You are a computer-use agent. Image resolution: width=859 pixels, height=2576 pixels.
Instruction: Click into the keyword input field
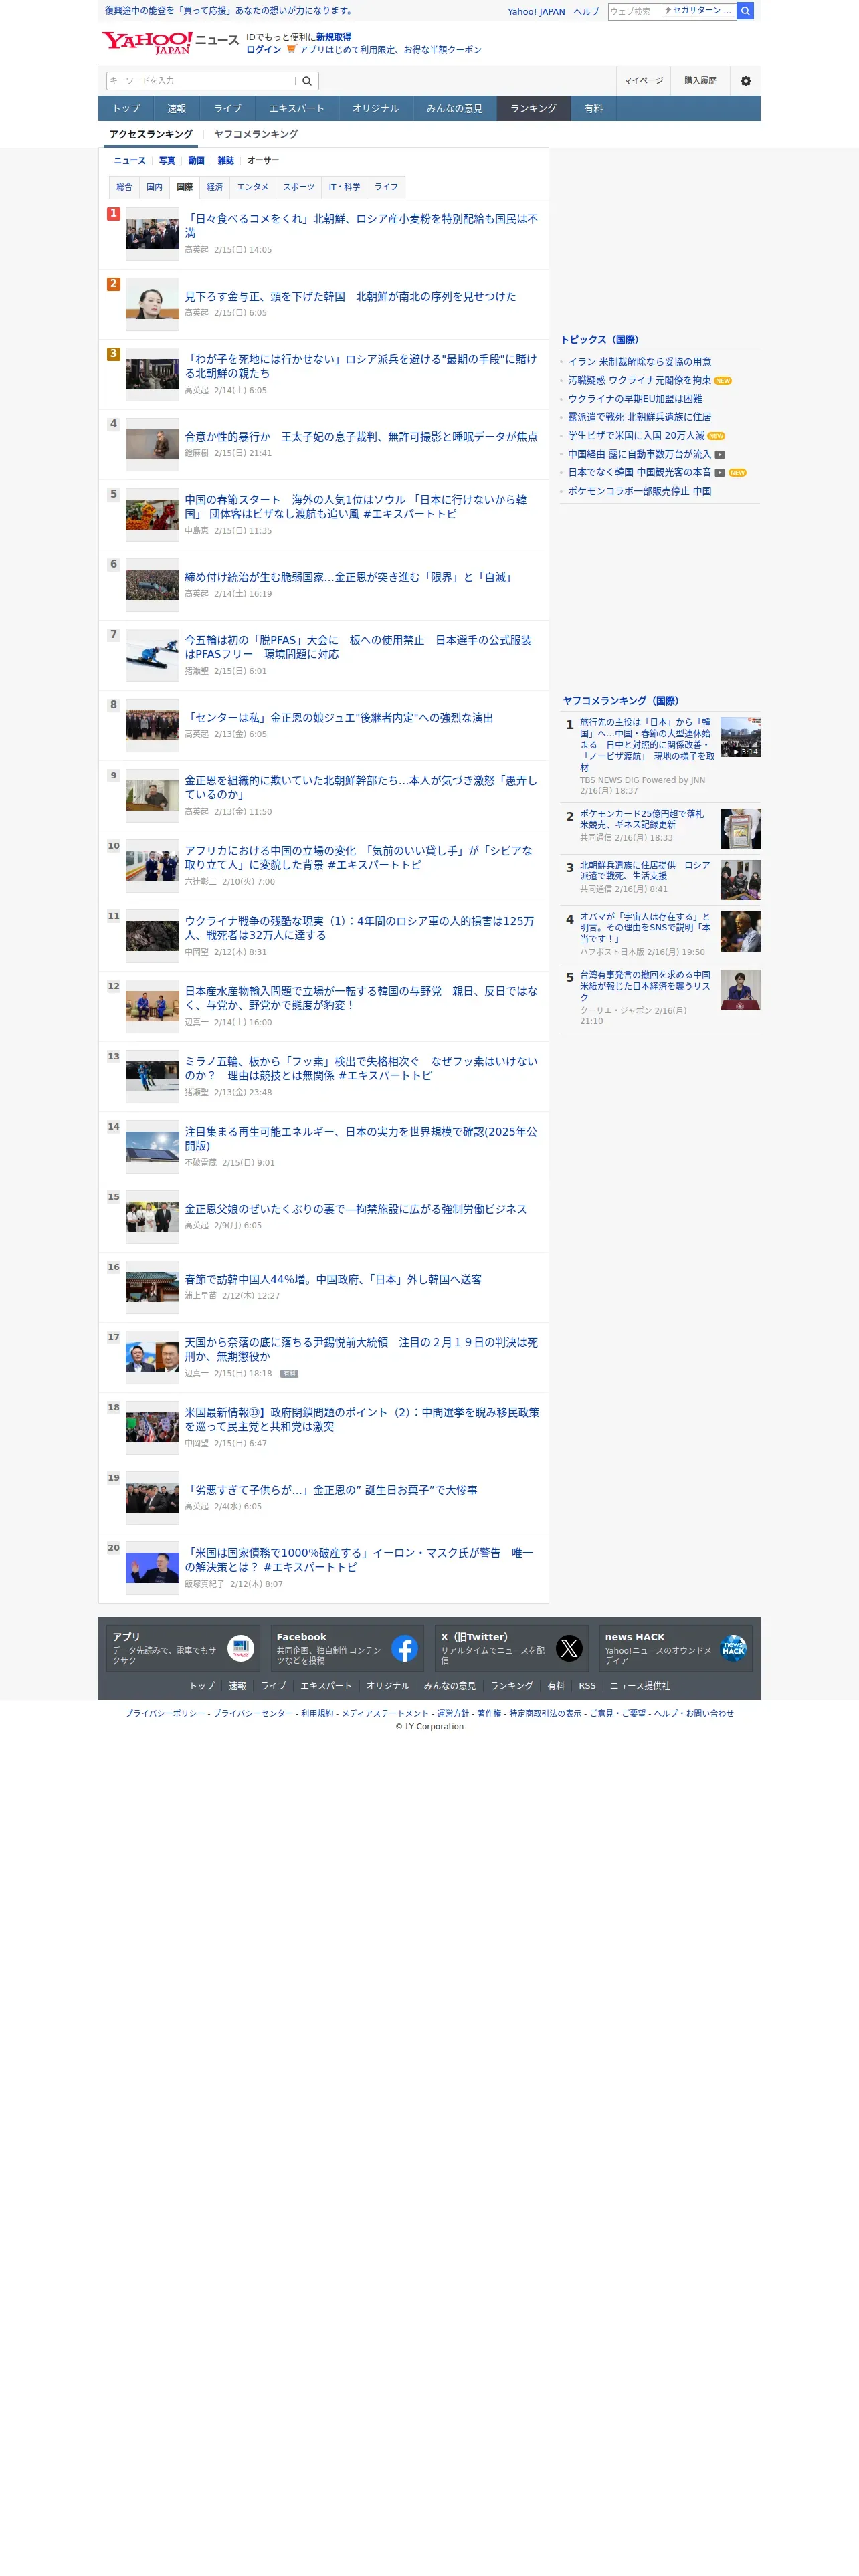click(x=201, y=81)
